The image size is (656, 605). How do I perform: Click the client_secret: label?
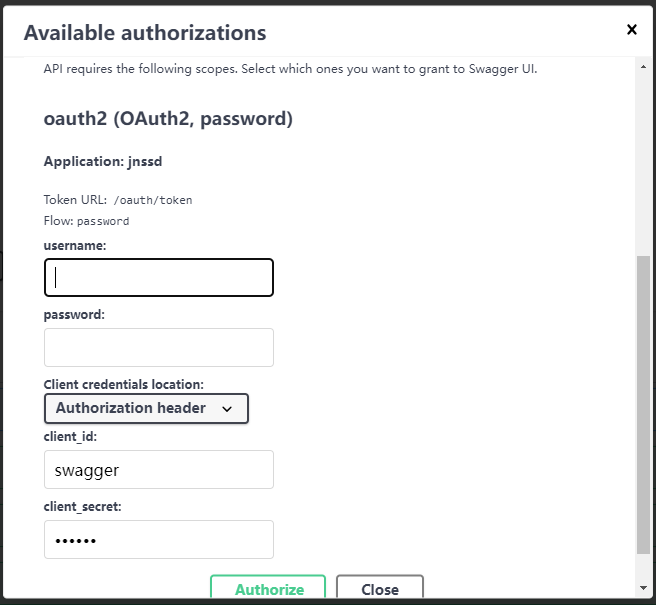(83, 507)
